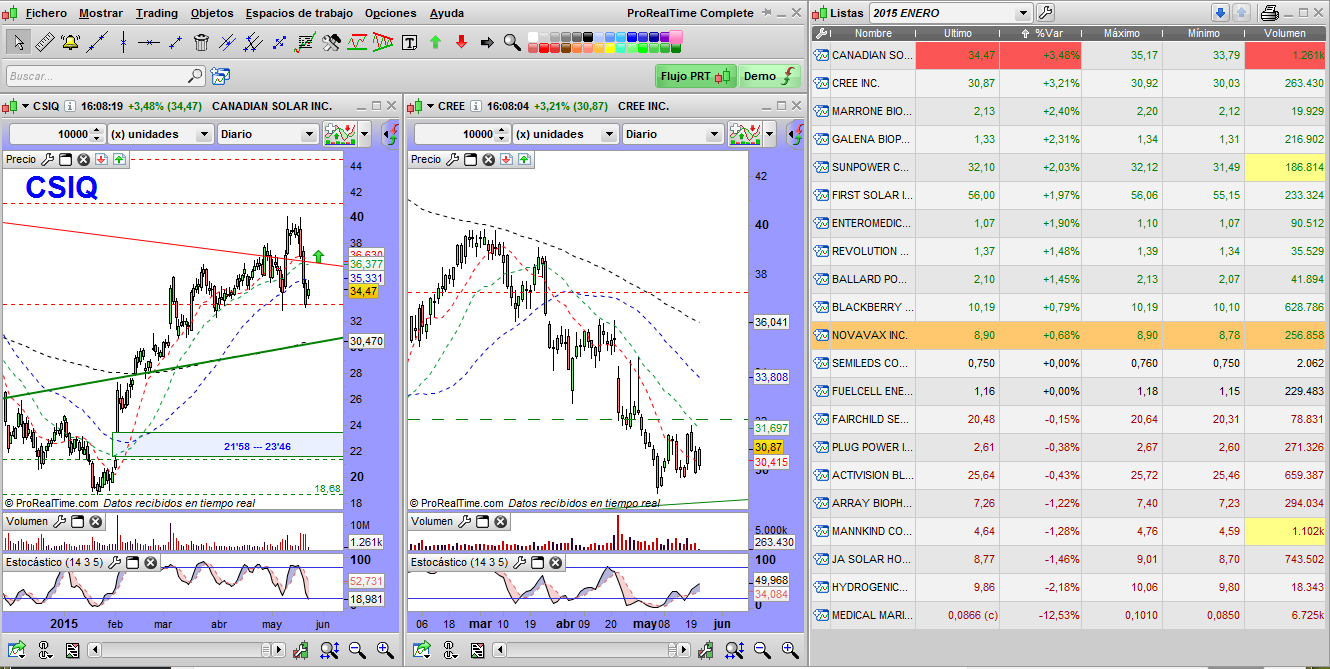Select the text box tool
This screenshot has height=669, width=1330.
[409, 42]
